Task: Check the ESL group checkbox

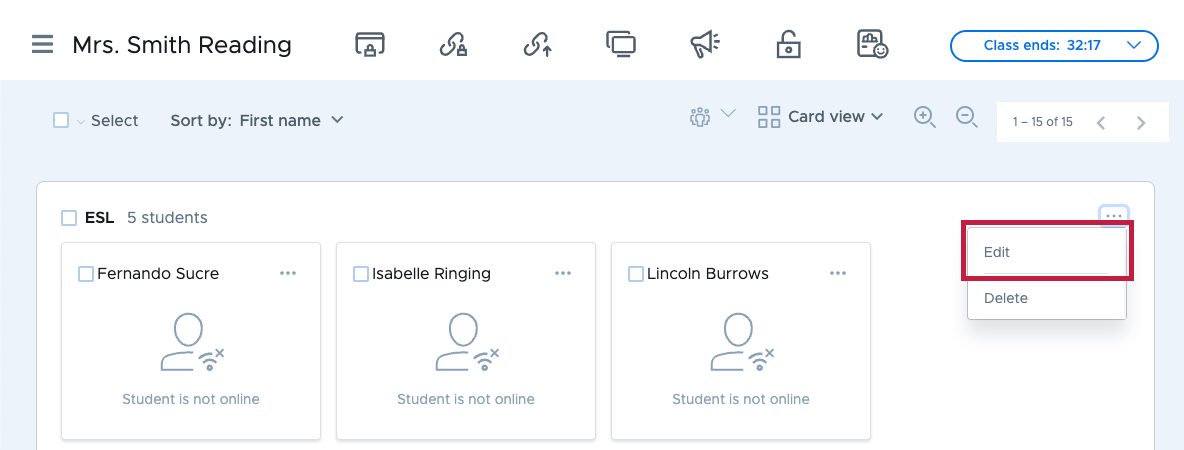Action: coord(69,218)
